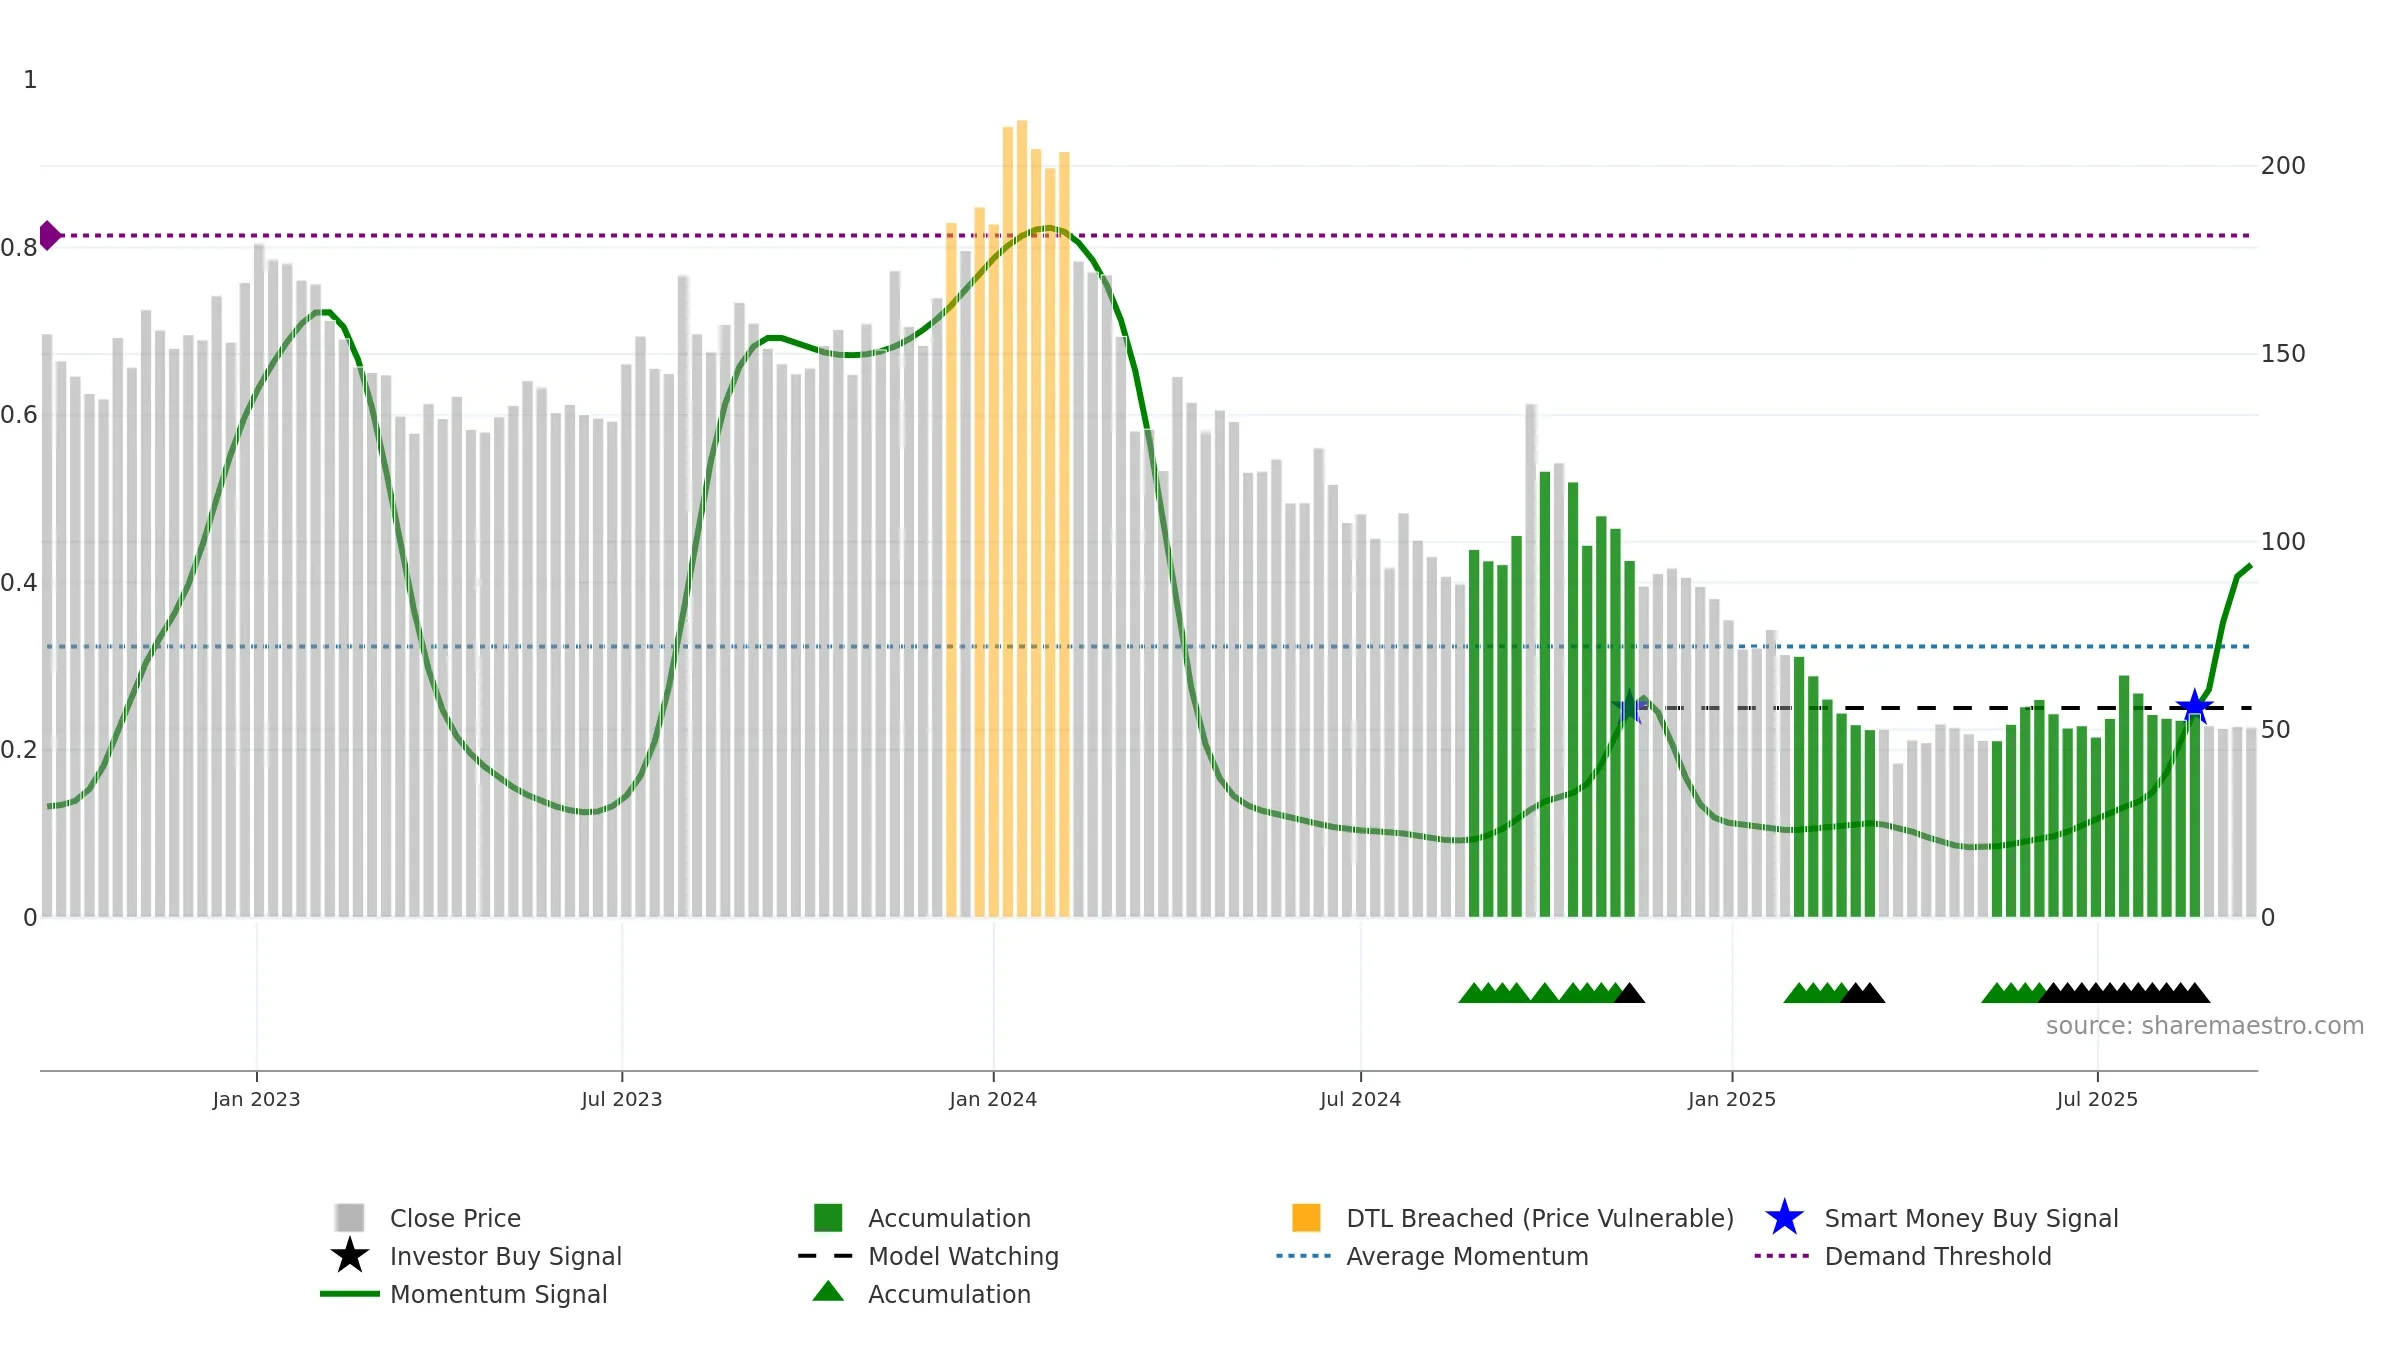Click the 0.8 left-axis momentum label

click(x=19, y=248)
